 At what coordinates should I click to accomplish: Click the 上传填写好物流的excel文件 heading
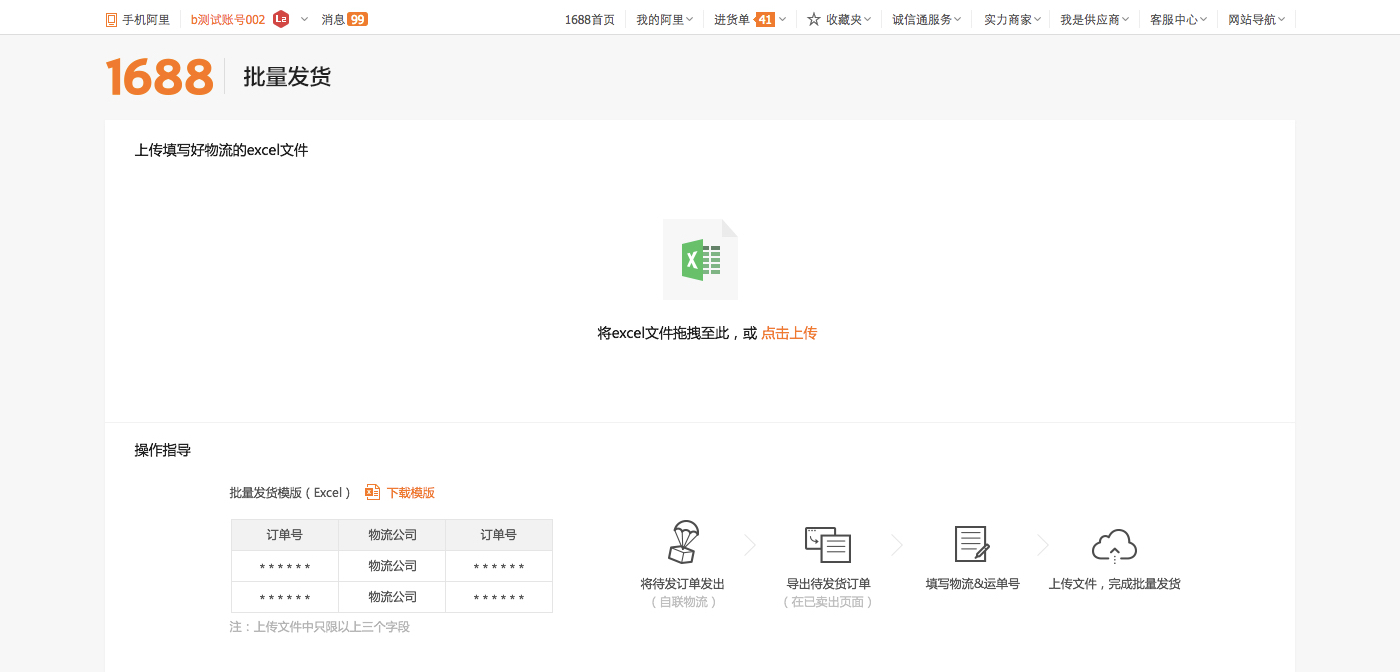click(x=222, y=150)
